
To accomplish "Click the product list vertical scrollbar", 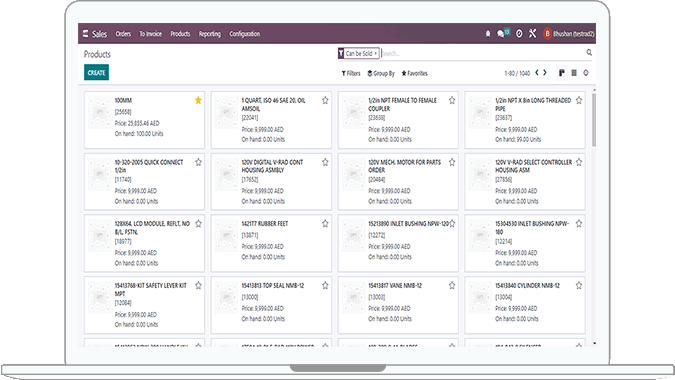I will 594,120.
